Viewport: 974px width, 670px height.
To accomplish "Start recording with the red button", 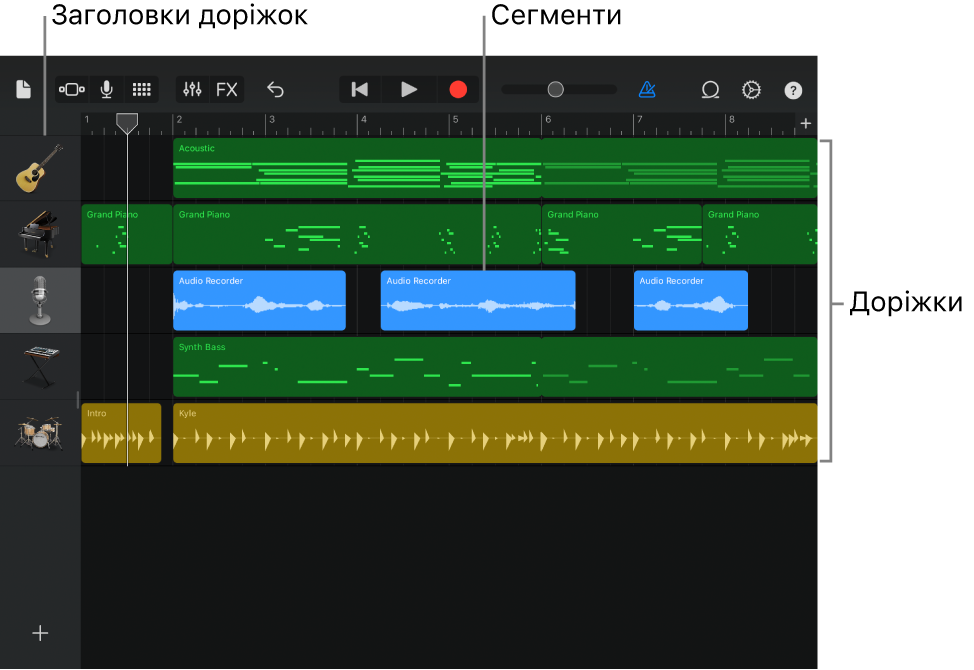I will click(x=458, y=89).
